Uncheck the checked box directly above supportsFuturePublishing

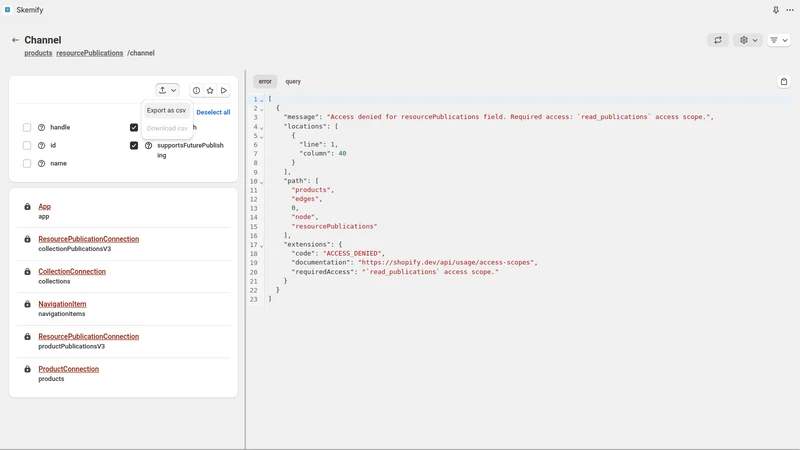pos(134,128)
